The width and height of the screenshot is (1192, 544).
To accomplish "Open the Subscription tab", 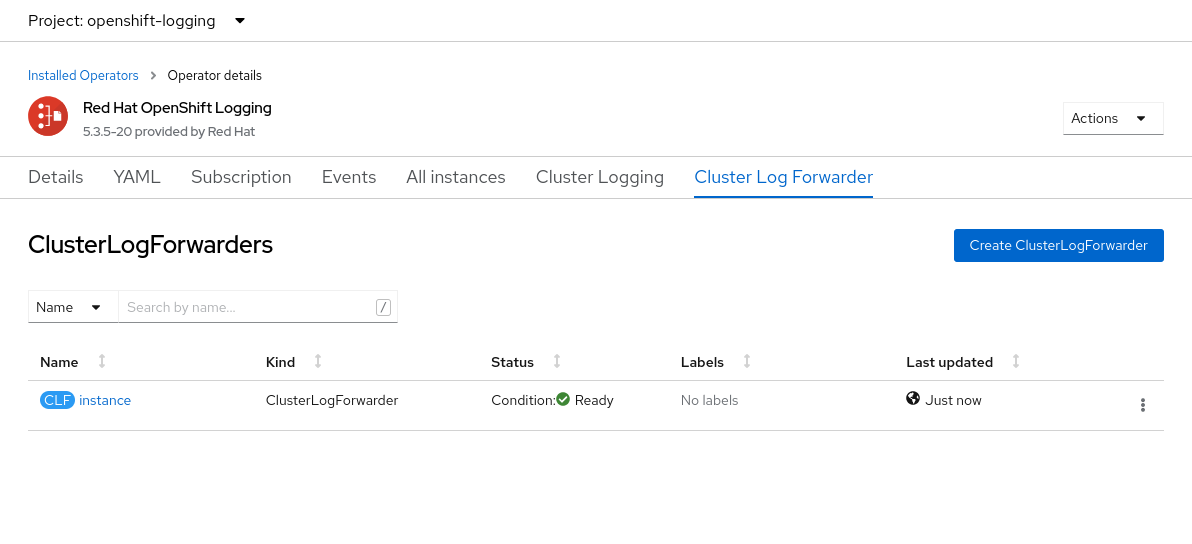I will click(241, 177).
